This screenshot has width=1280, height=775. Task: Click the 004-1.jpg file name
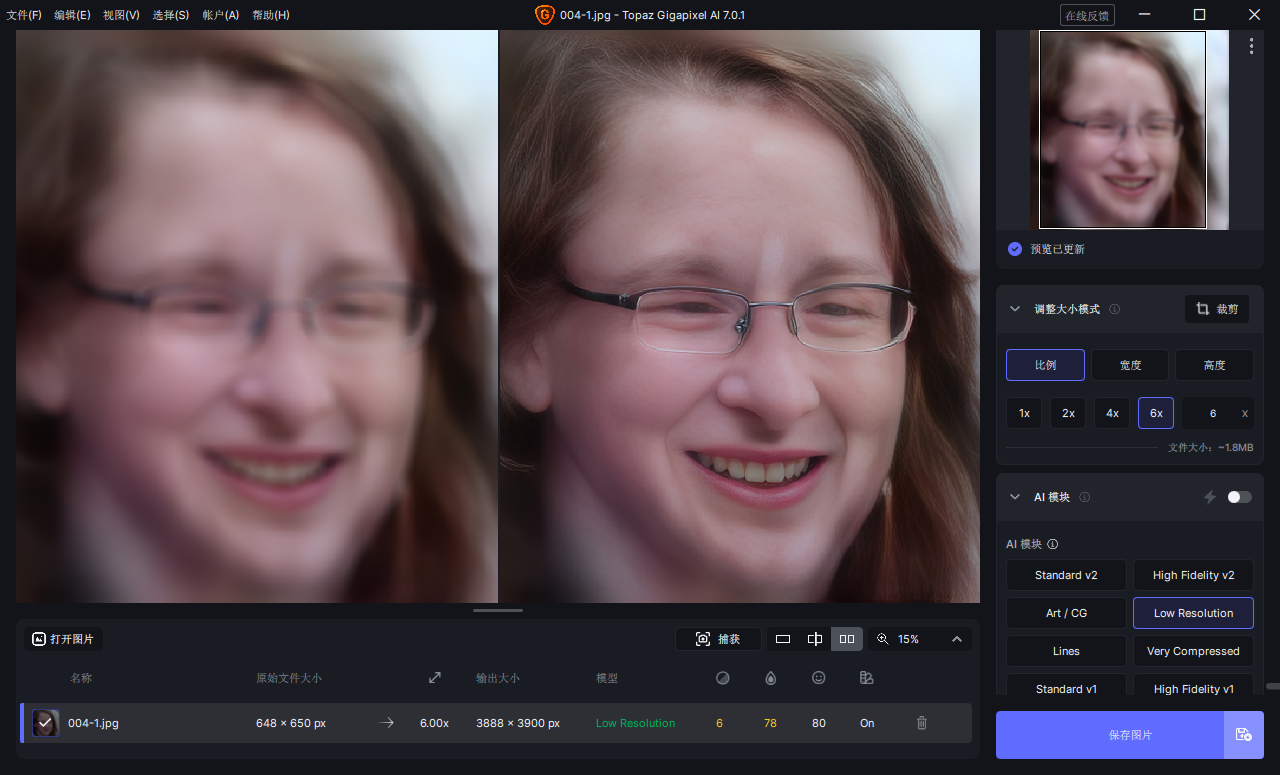pos(93,723)
